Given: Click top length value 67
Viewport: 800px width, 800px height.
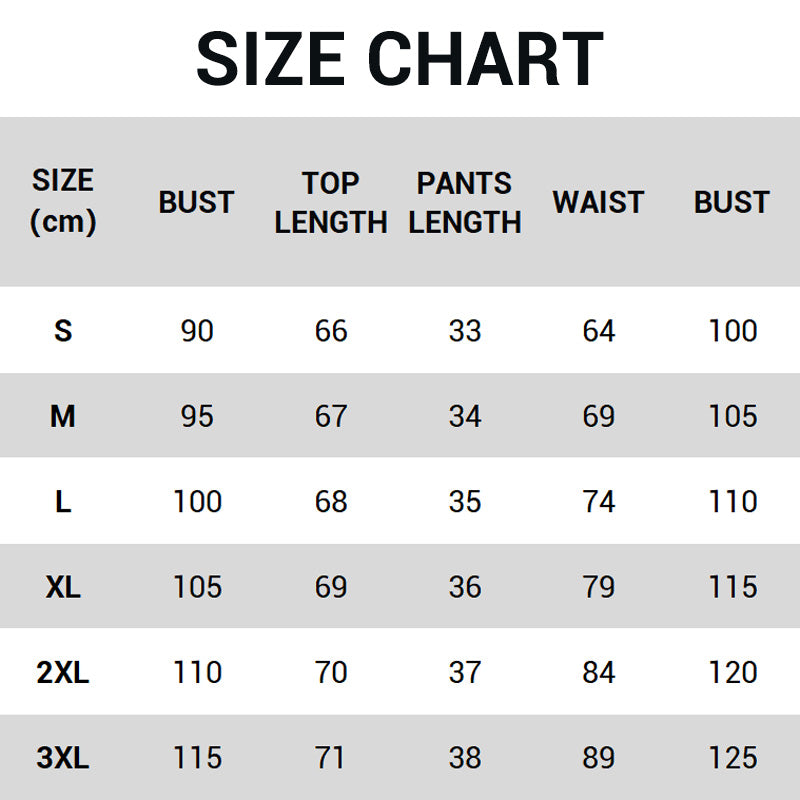Looking at the screenshot, I should point(331,416).
